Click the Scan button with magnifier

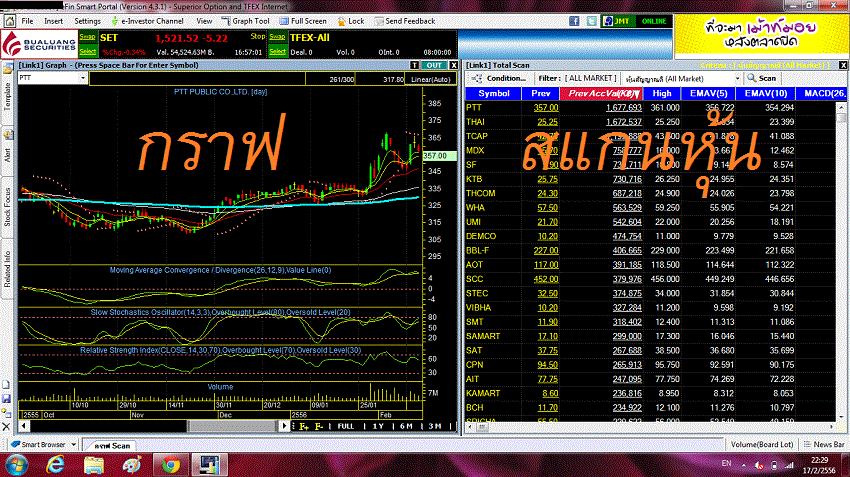click(x=762, y=79)
